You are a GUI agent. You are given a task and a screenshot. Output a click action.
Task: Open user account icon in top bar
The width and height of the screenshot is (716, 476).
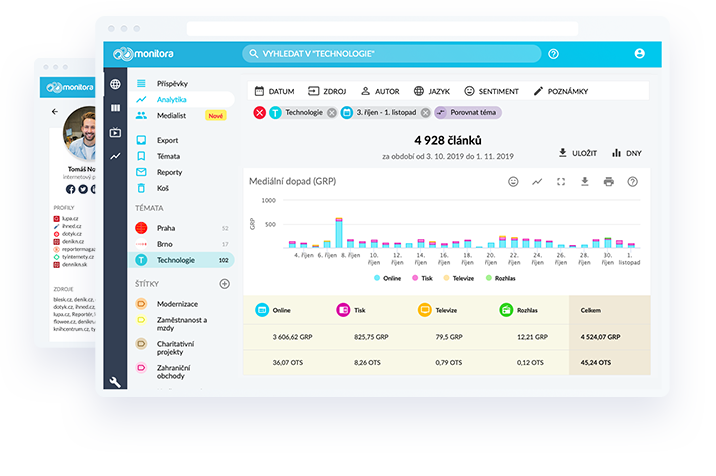[639, 54]
